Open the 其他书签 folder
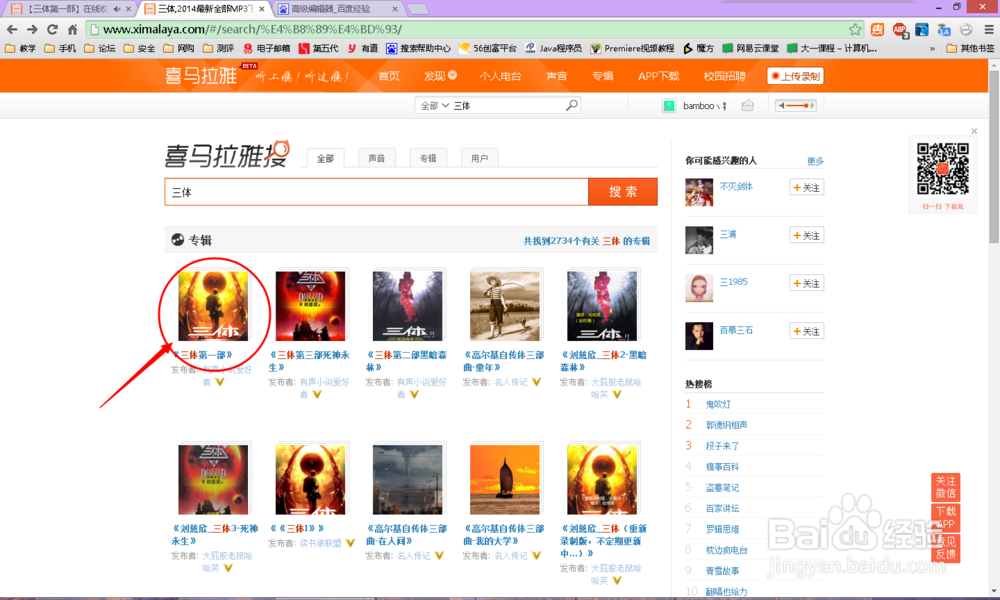The height and width of the screenshot is (600, 1000). (970, 48)
